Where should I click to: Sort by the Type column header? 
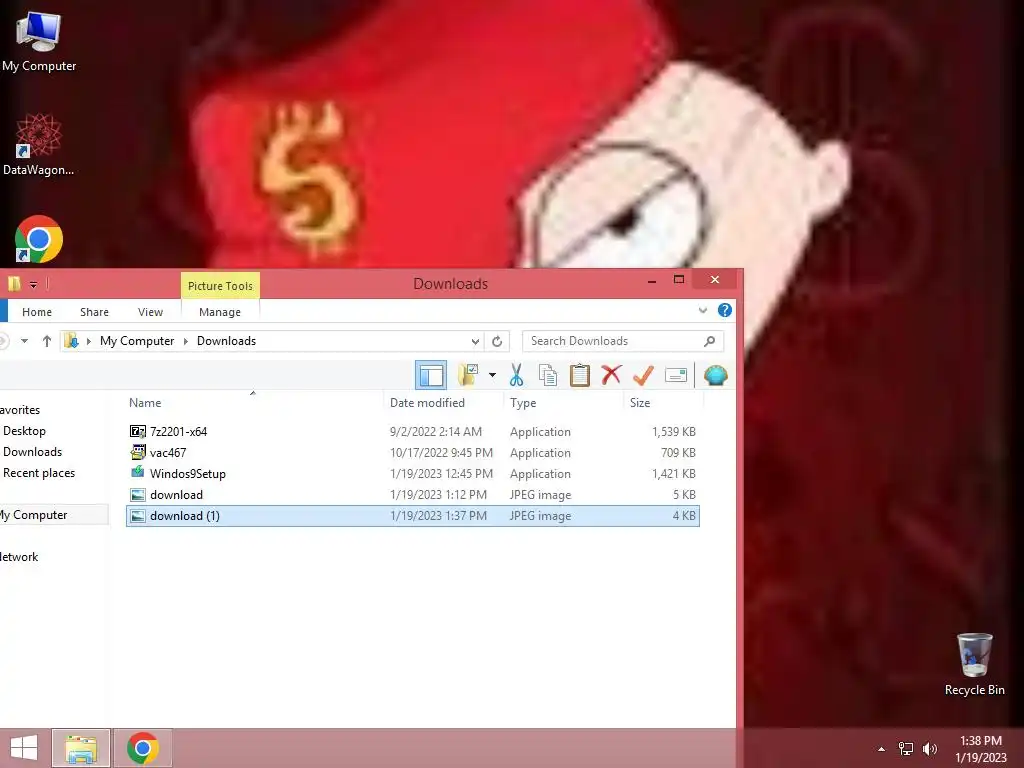tap(523, 403)
